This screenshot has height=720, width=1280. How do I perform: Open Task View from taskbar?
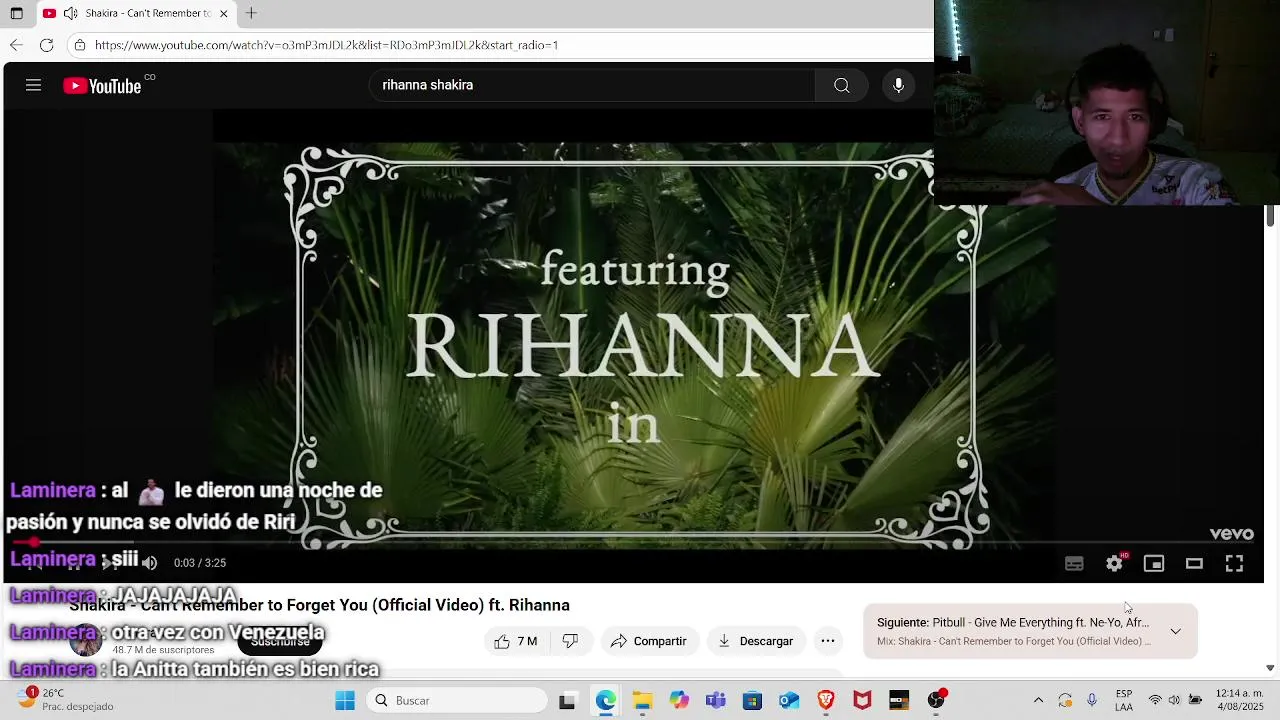[567, 701]
